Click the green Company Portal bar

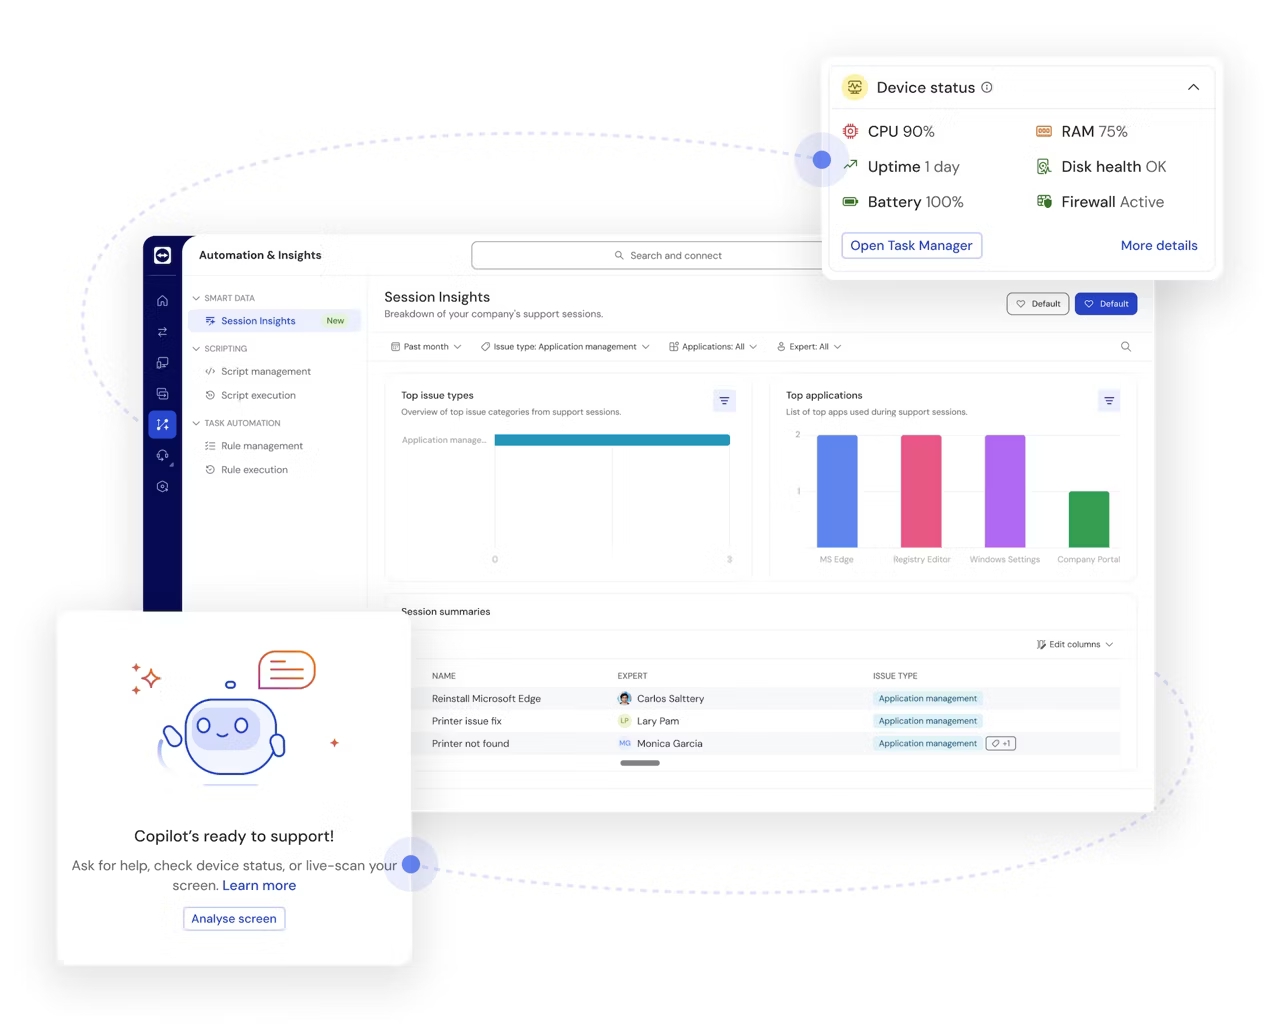[1089, 519]
